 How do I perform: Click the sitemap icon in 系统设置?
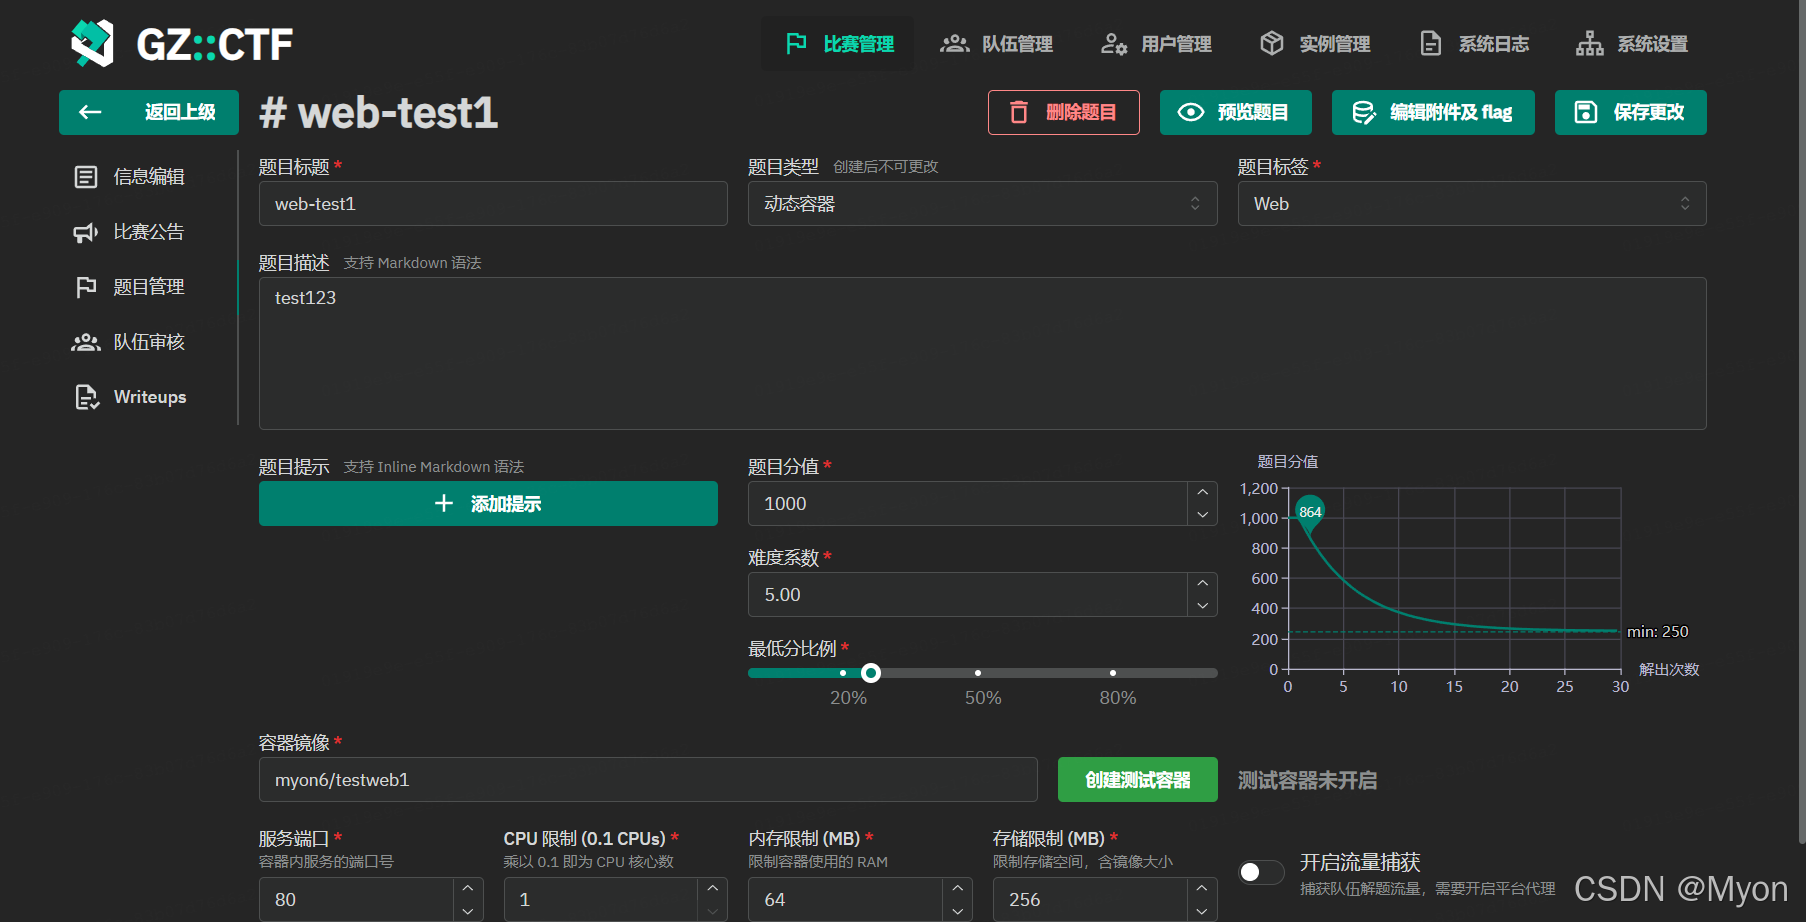point(1590,44)
